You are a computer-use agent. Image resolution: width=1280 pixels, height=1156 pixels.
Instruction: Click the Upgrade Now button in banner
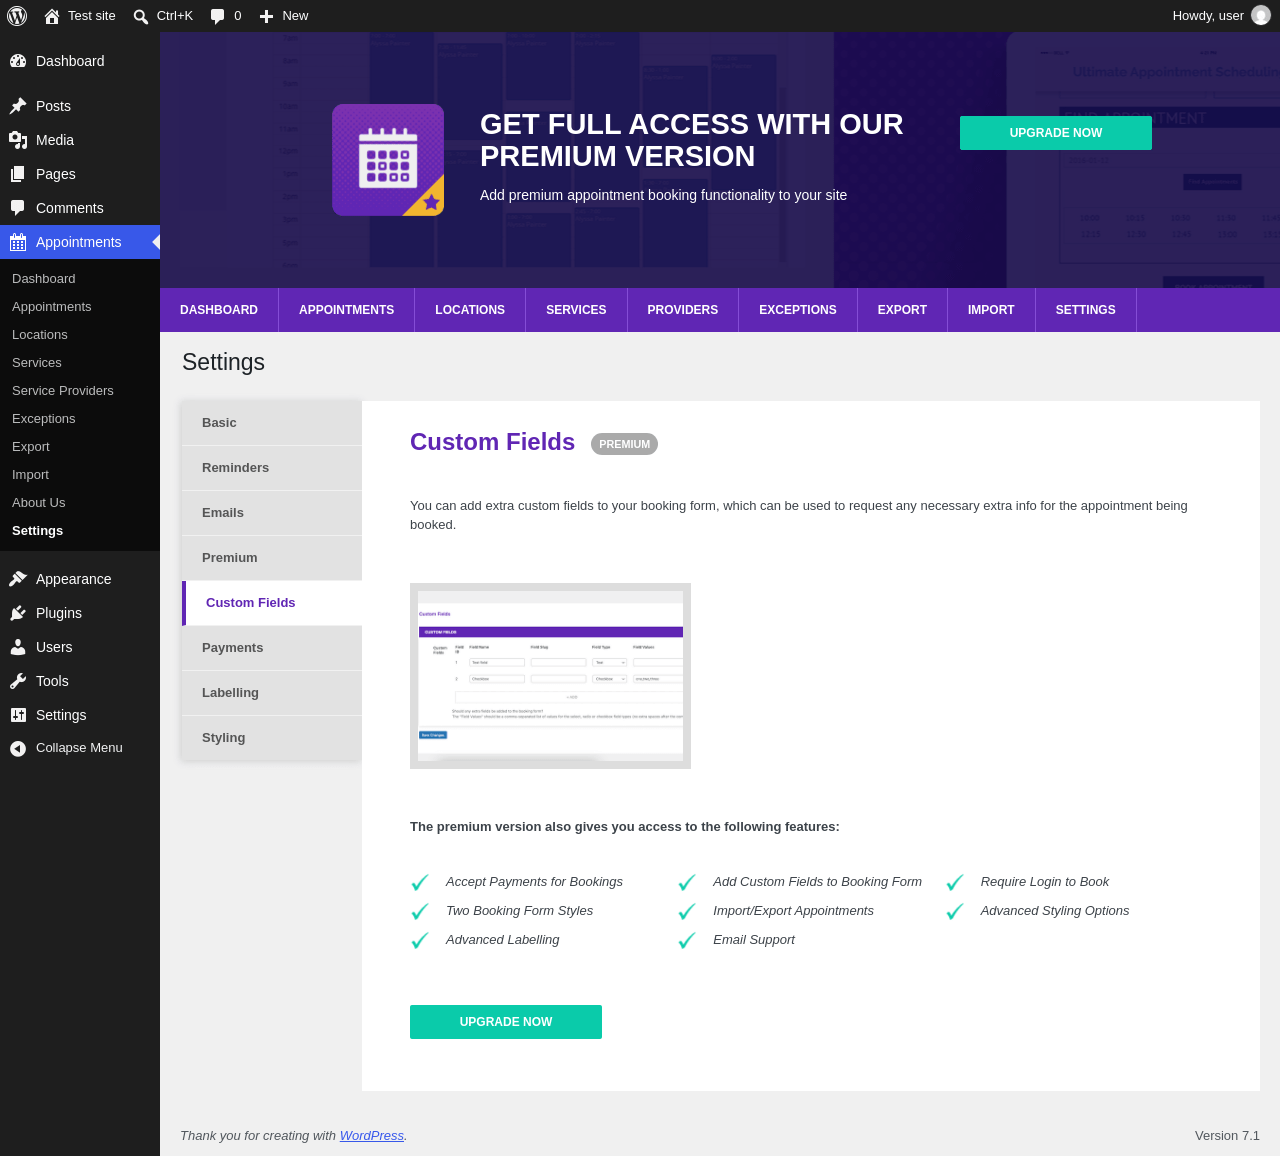(1056, 133)
